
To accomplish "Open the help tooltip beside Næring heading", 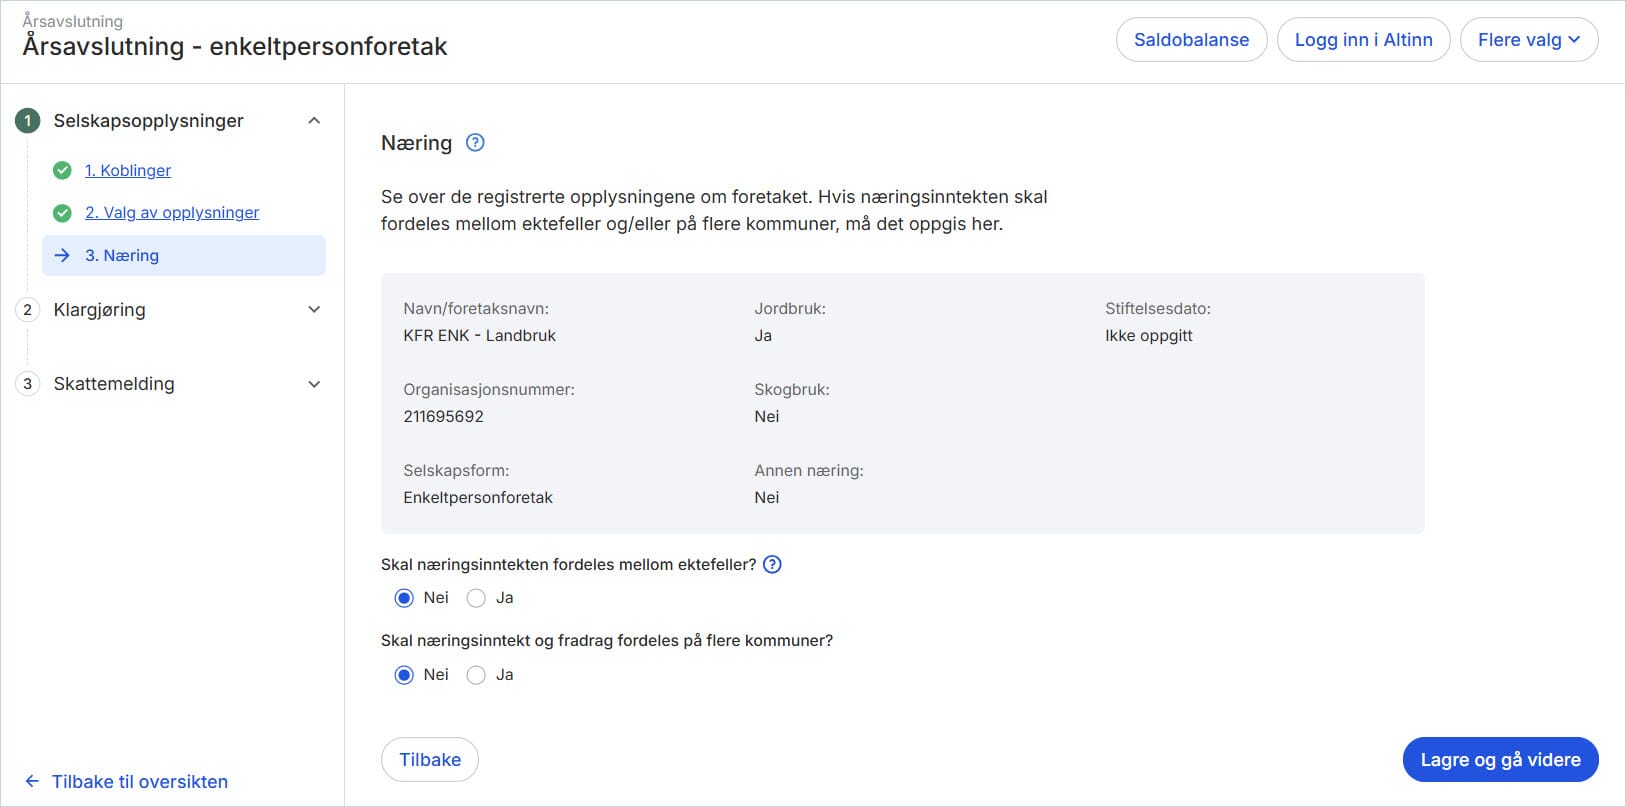I will tap(475, 142).
